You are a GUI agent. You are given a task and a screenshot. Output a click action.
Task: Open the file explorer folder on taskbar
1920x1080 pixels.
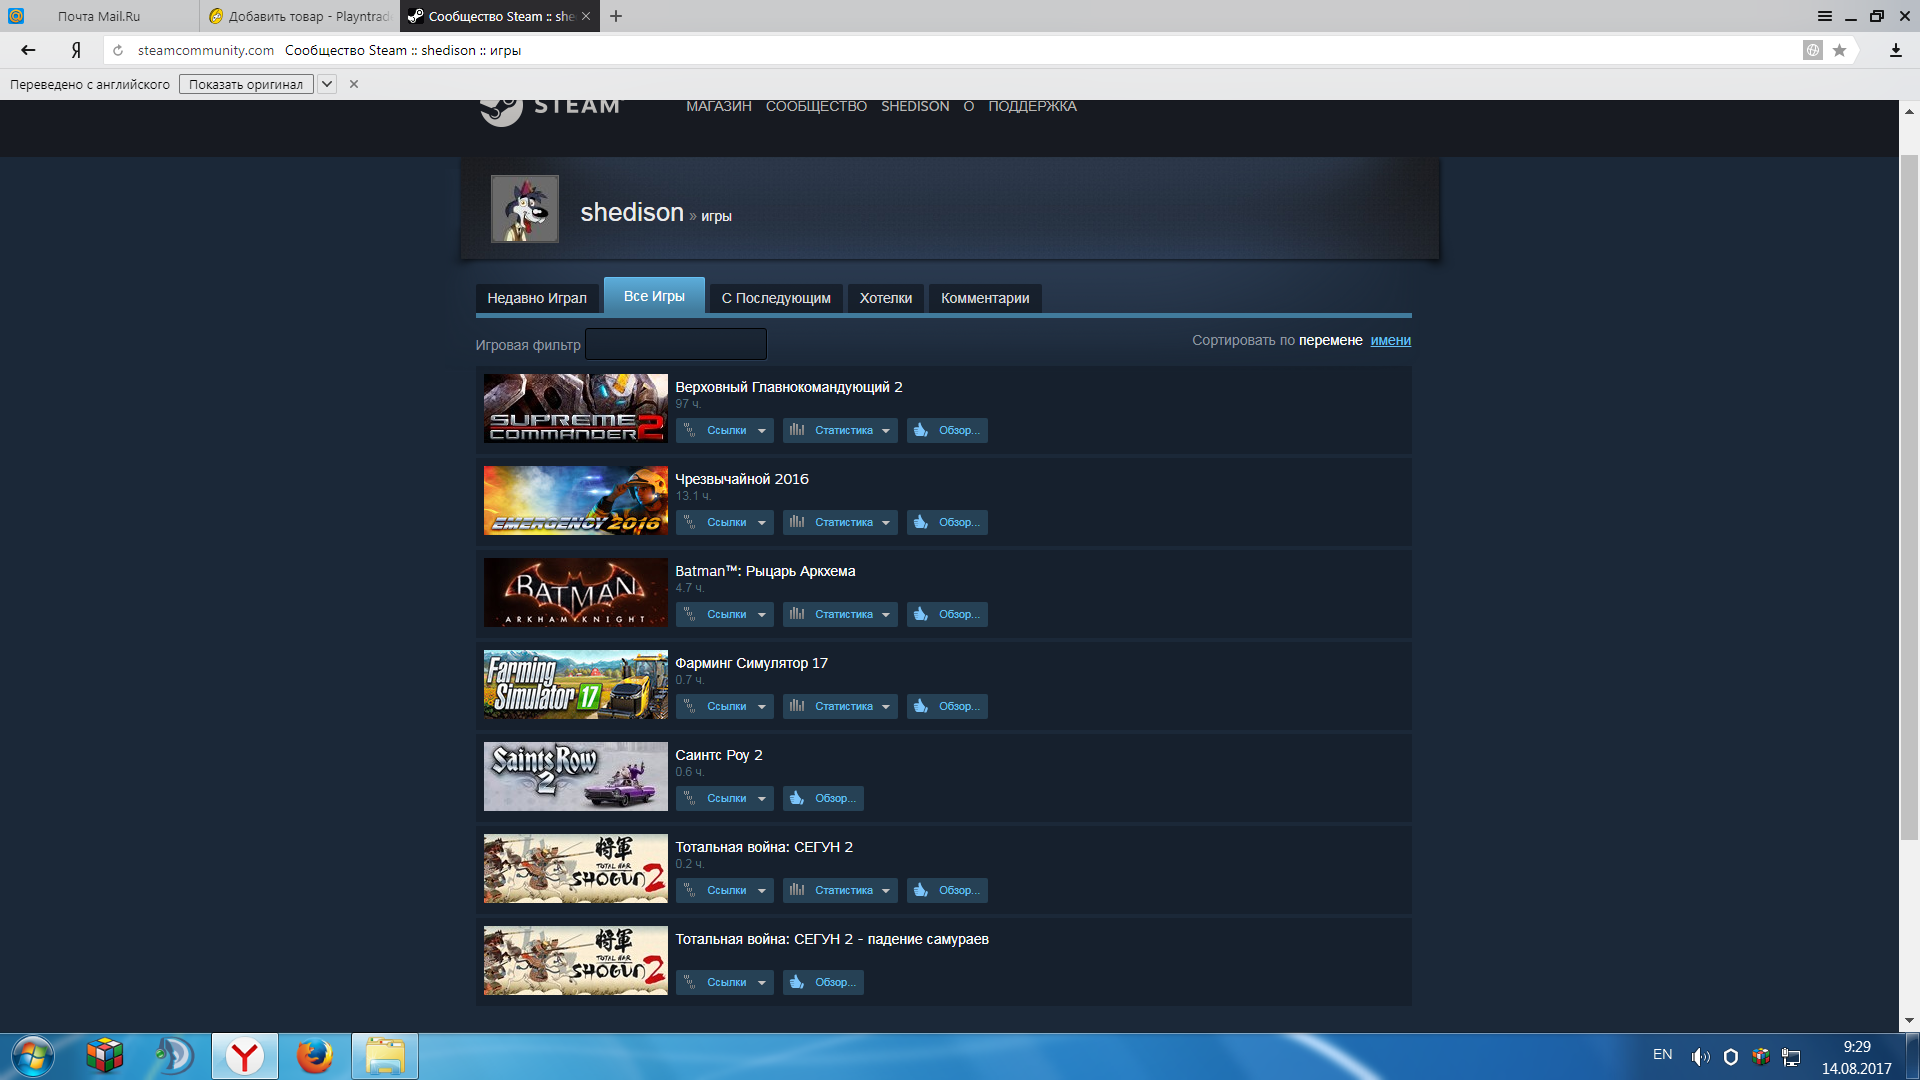click(x=385, y=1056)
